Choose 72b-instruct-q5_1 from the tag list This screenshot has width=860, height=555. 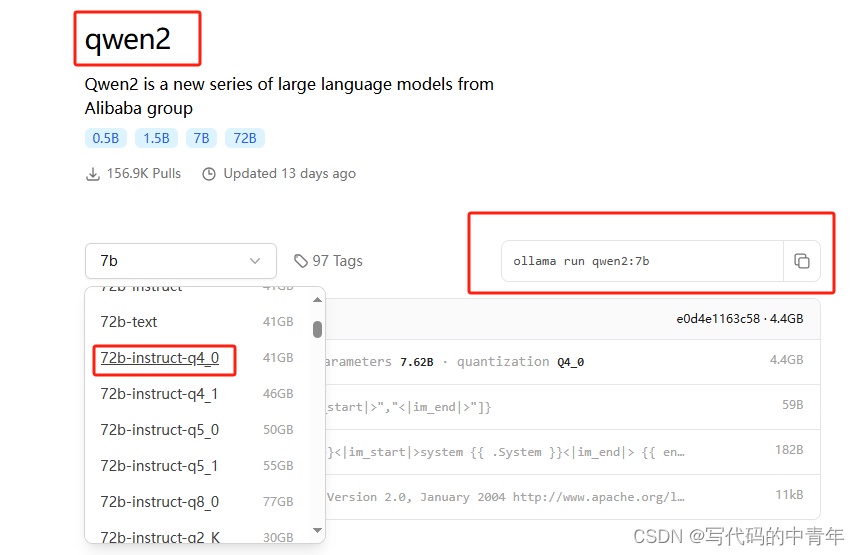pos(197,466)
